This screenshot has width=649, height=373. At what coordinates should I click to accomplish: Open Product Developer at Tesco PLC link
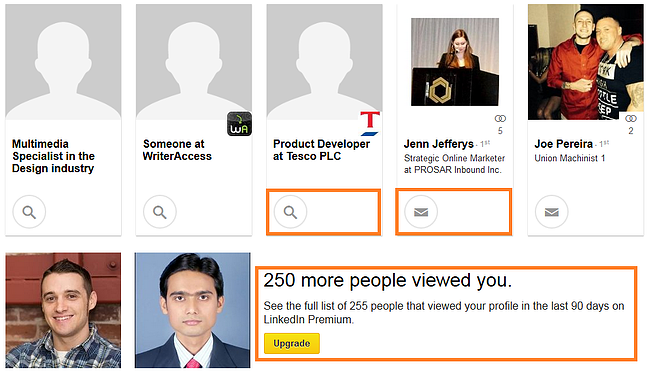(321, 150)
